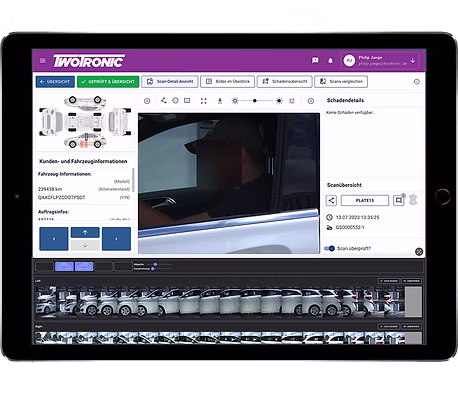Toggle fourth dark view button in filmstrip bar
Screen dimensions: 458x394
[104, 266]
